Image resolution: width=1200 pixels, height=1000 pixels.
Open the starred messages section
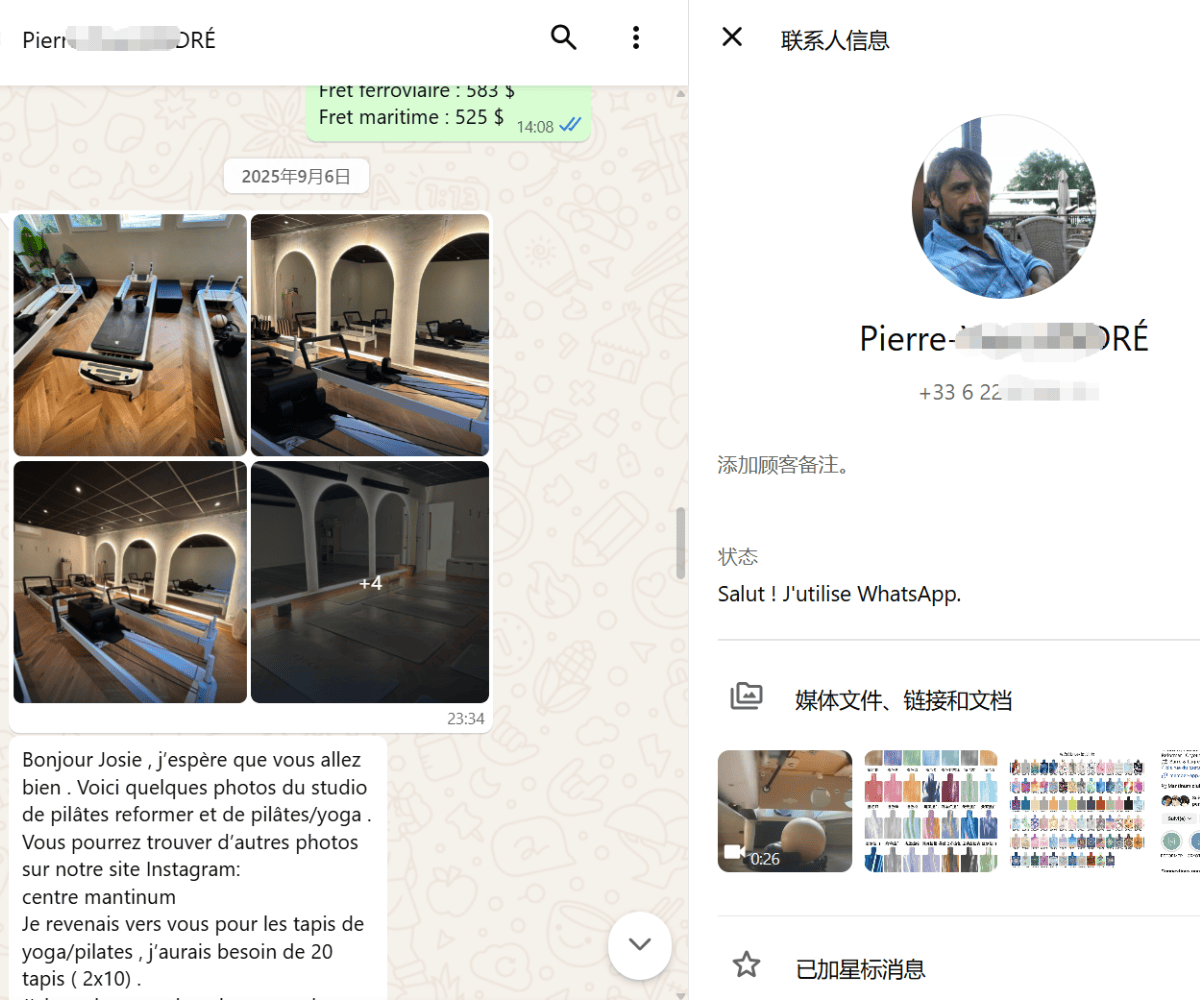(x=860, y=968)
